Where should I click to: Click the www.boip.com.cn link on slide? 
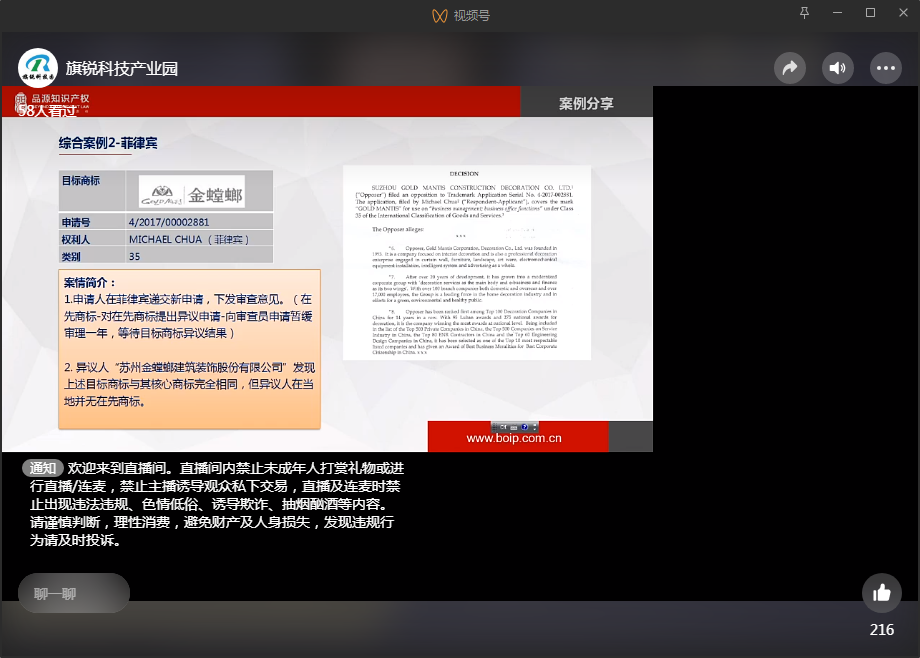pyautogui.click(x=514, y=438)
